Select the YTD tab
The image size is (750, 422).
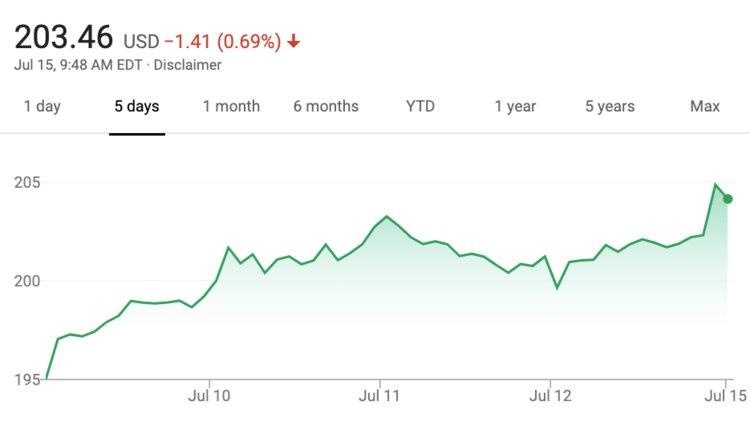420,106
